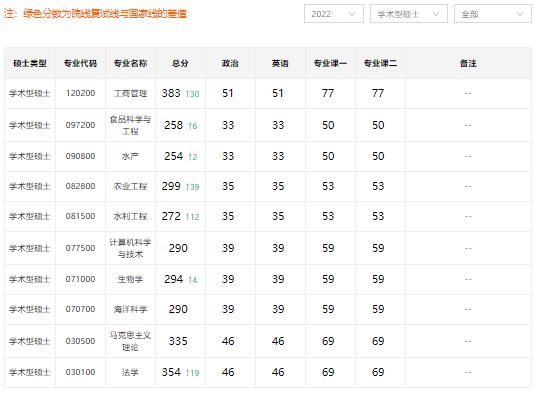Click 专业课一 score 77 in 工商管理 row
The height and width of the screenshot is (394, 539).
(x=328, y=93)
